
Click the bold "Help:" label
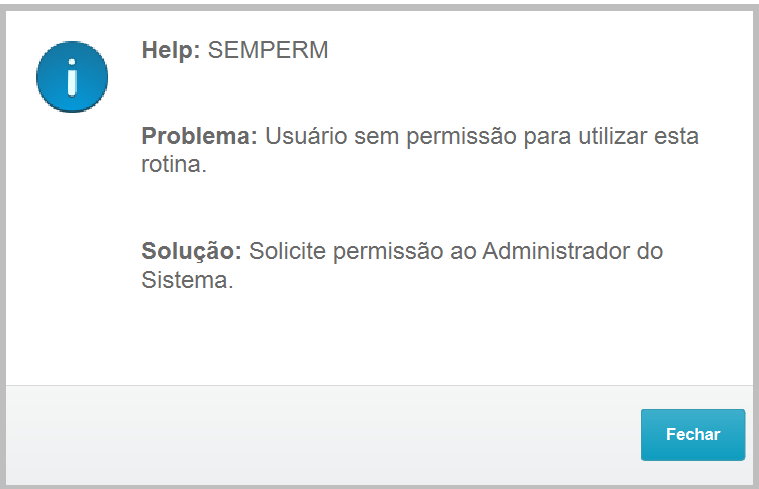[x=171, y=50]
